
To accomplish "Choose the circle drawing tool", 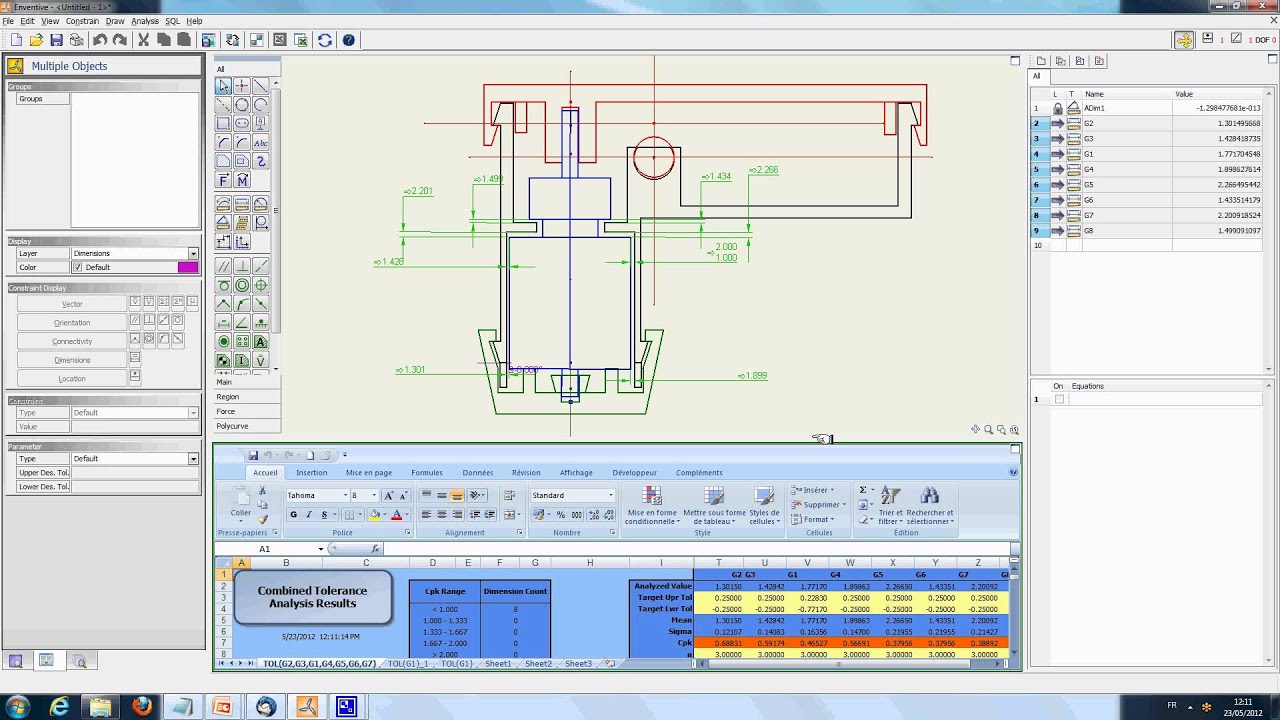I will pos(242,105).
